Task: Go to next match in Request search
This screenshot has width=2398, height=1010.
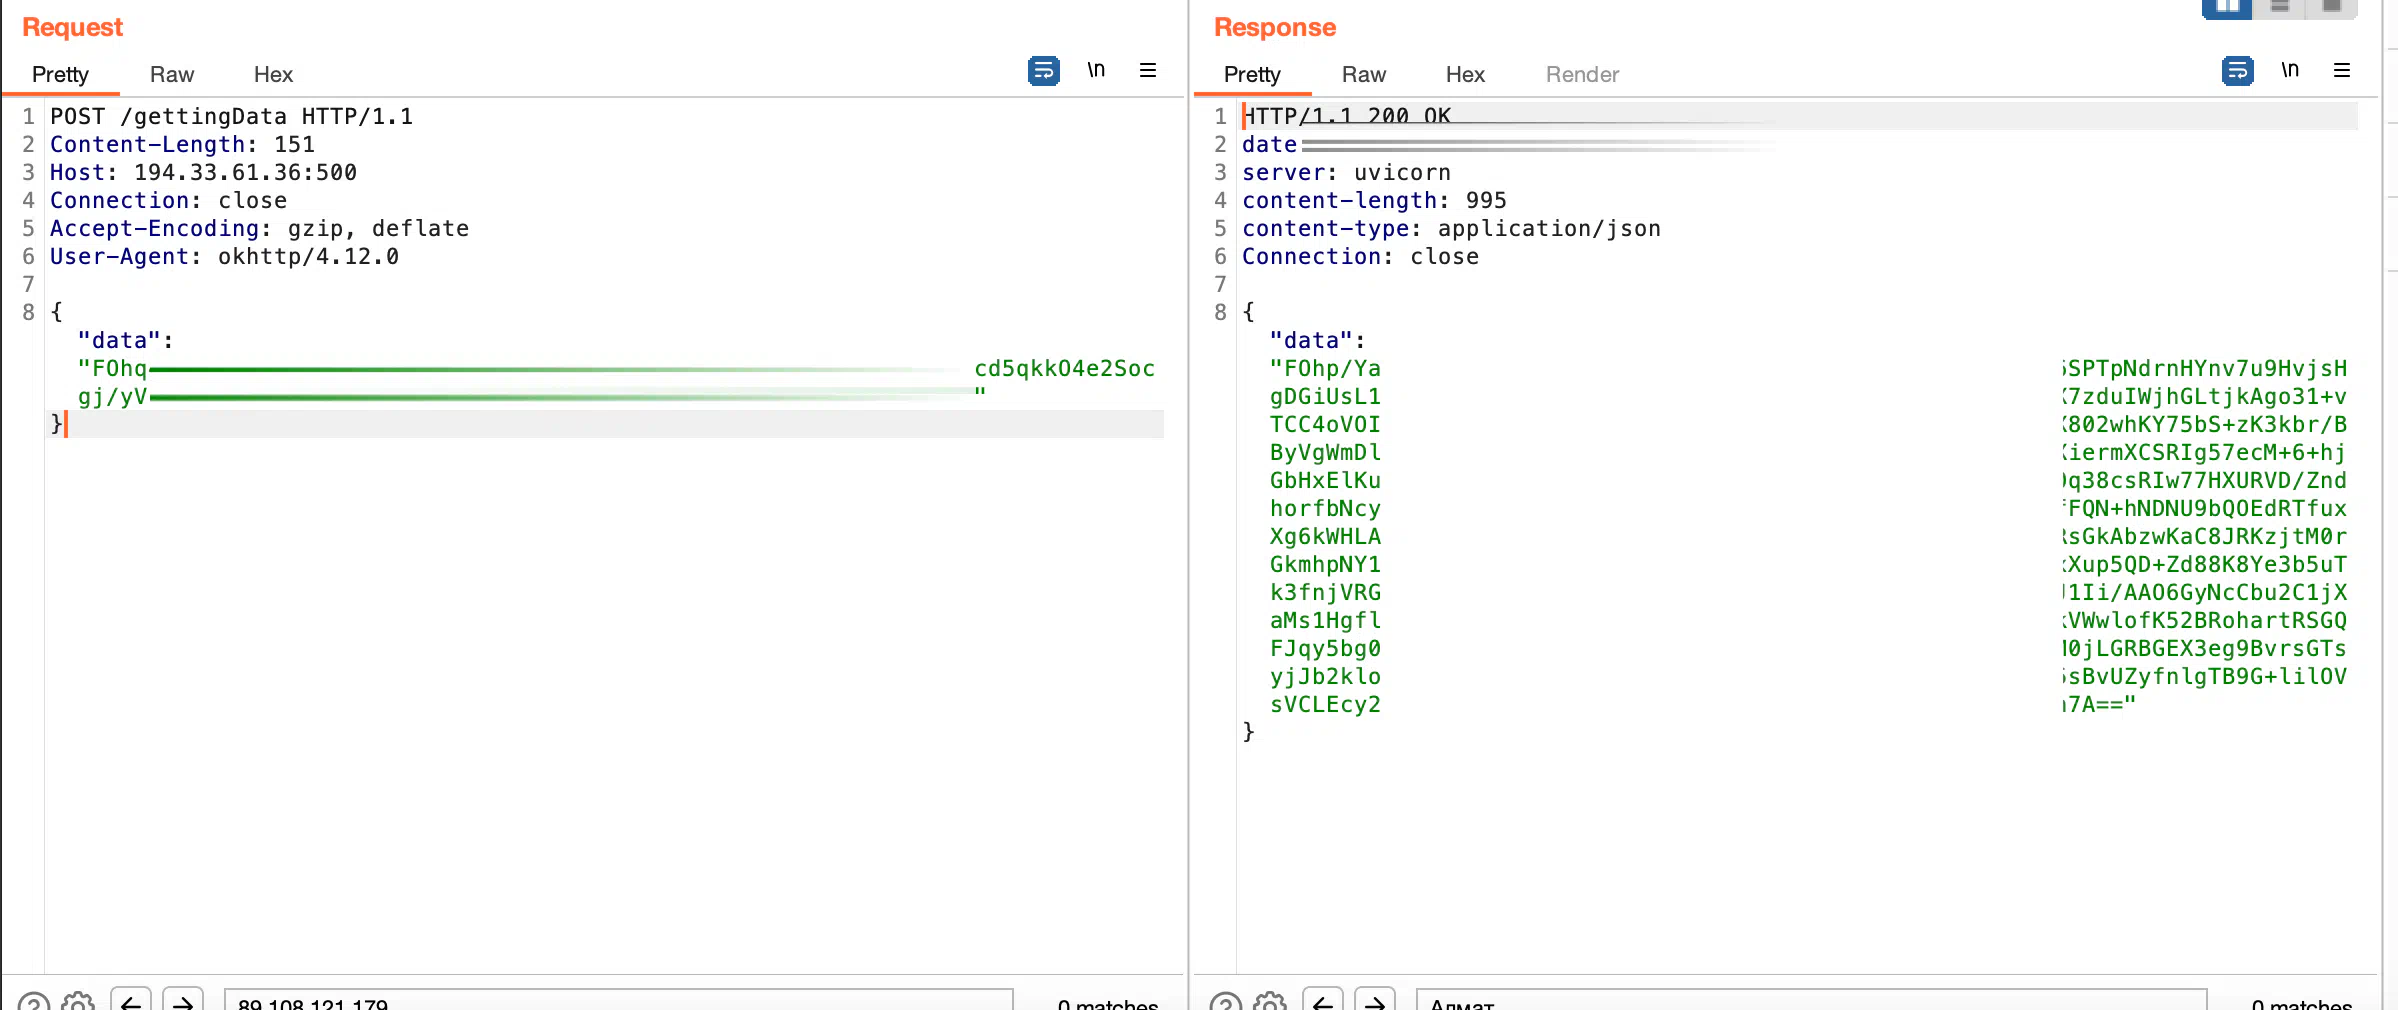Action: point(183,1001)
